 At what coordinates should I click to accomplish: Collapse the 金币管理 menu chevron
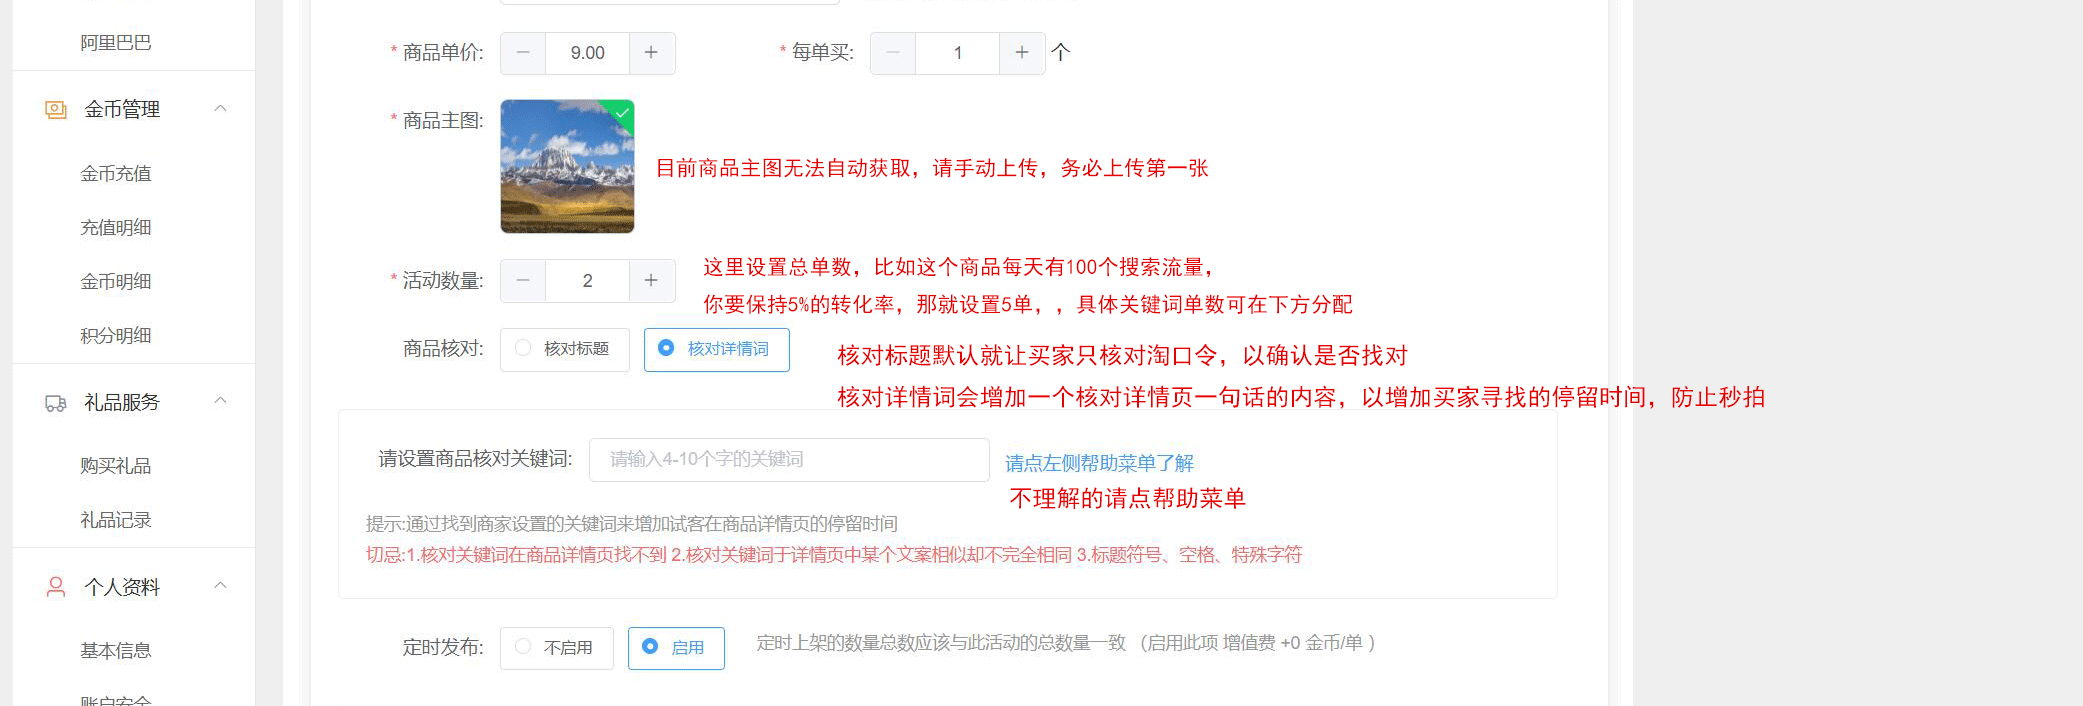221,109
